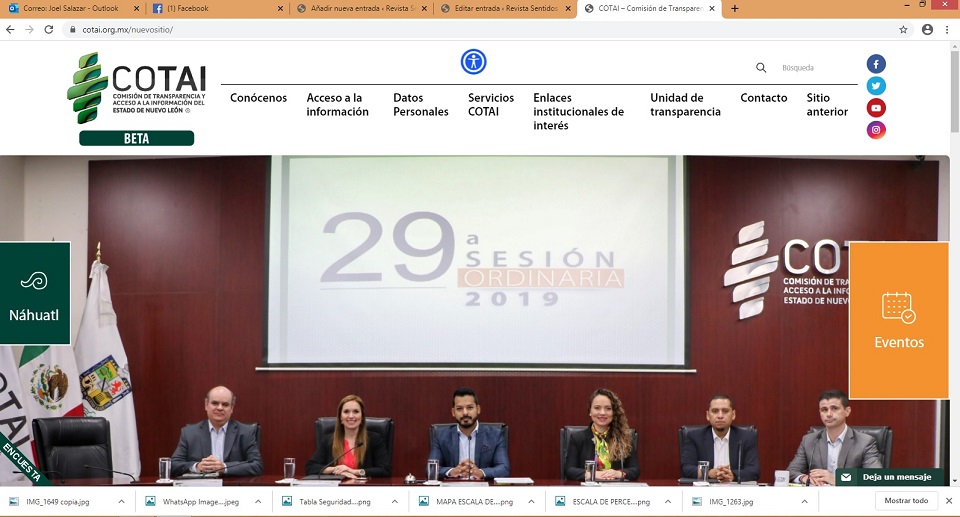Viewport: 960px width, 517px height.
Task: Open the COTAI Twitter page icon
Action: (x=876, y=86)
